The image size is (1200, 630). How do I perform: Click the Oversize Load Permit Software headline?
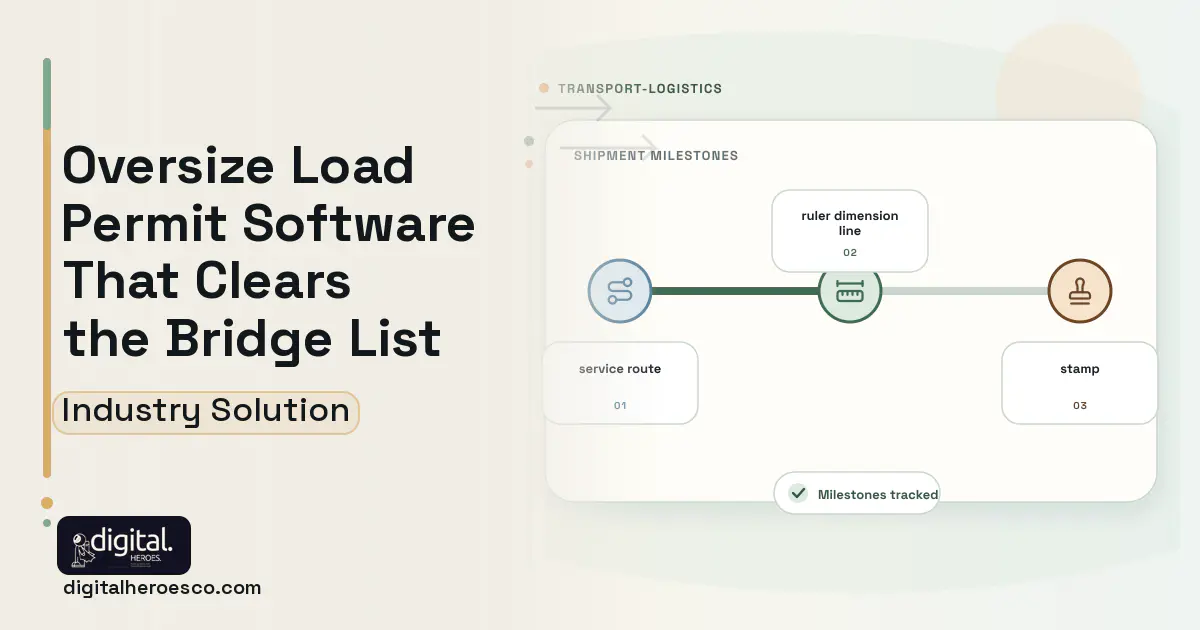269,251
